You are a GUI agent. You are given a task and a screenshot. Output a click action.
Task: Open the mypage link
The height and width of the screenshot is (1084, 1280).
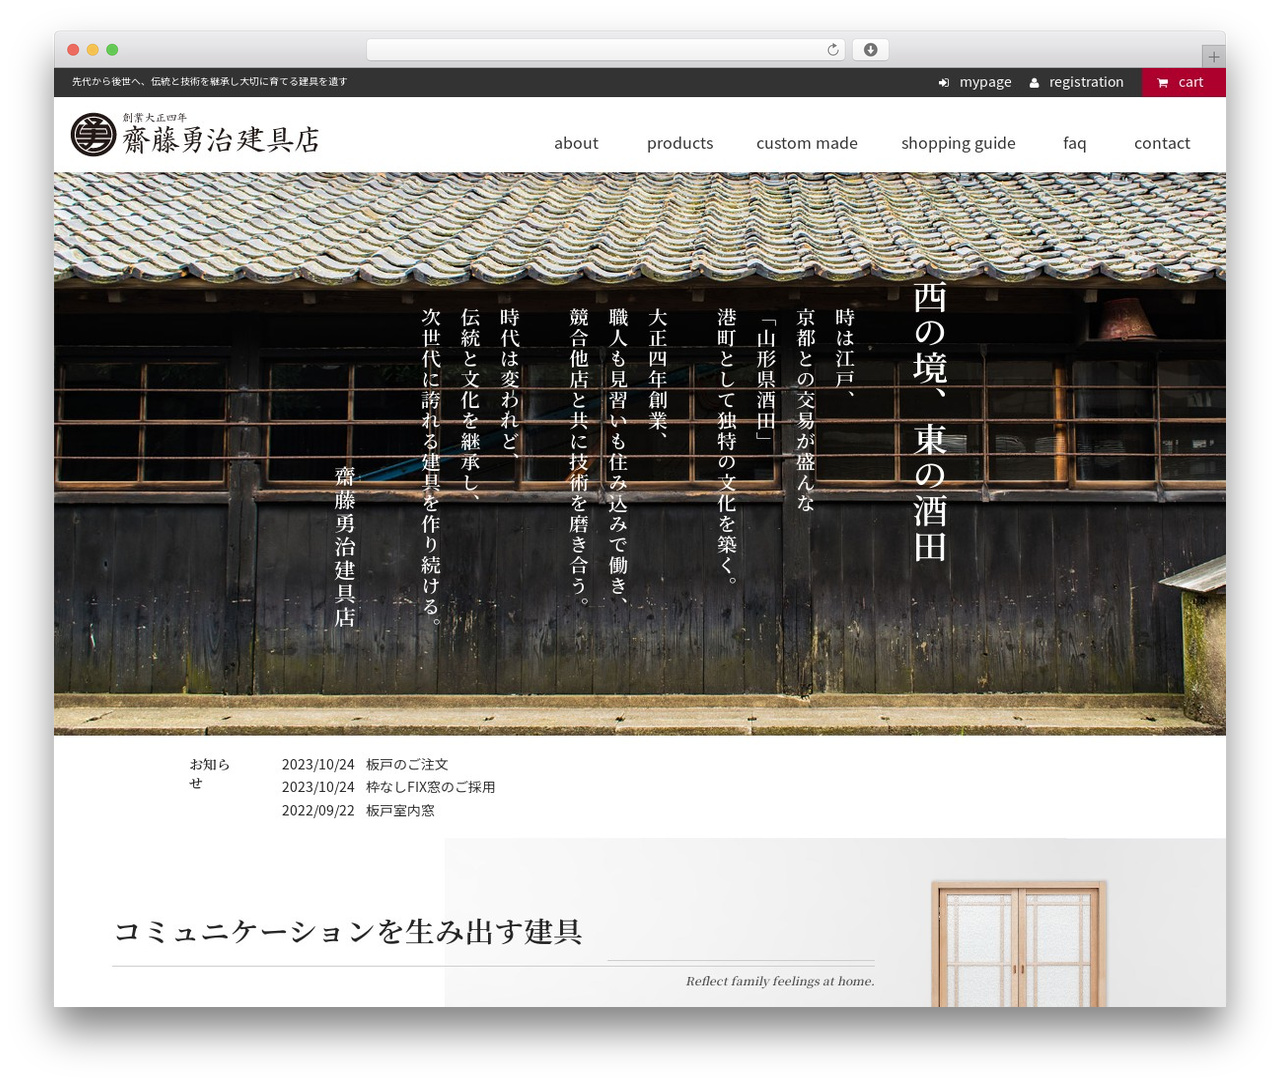coord(985,82)
